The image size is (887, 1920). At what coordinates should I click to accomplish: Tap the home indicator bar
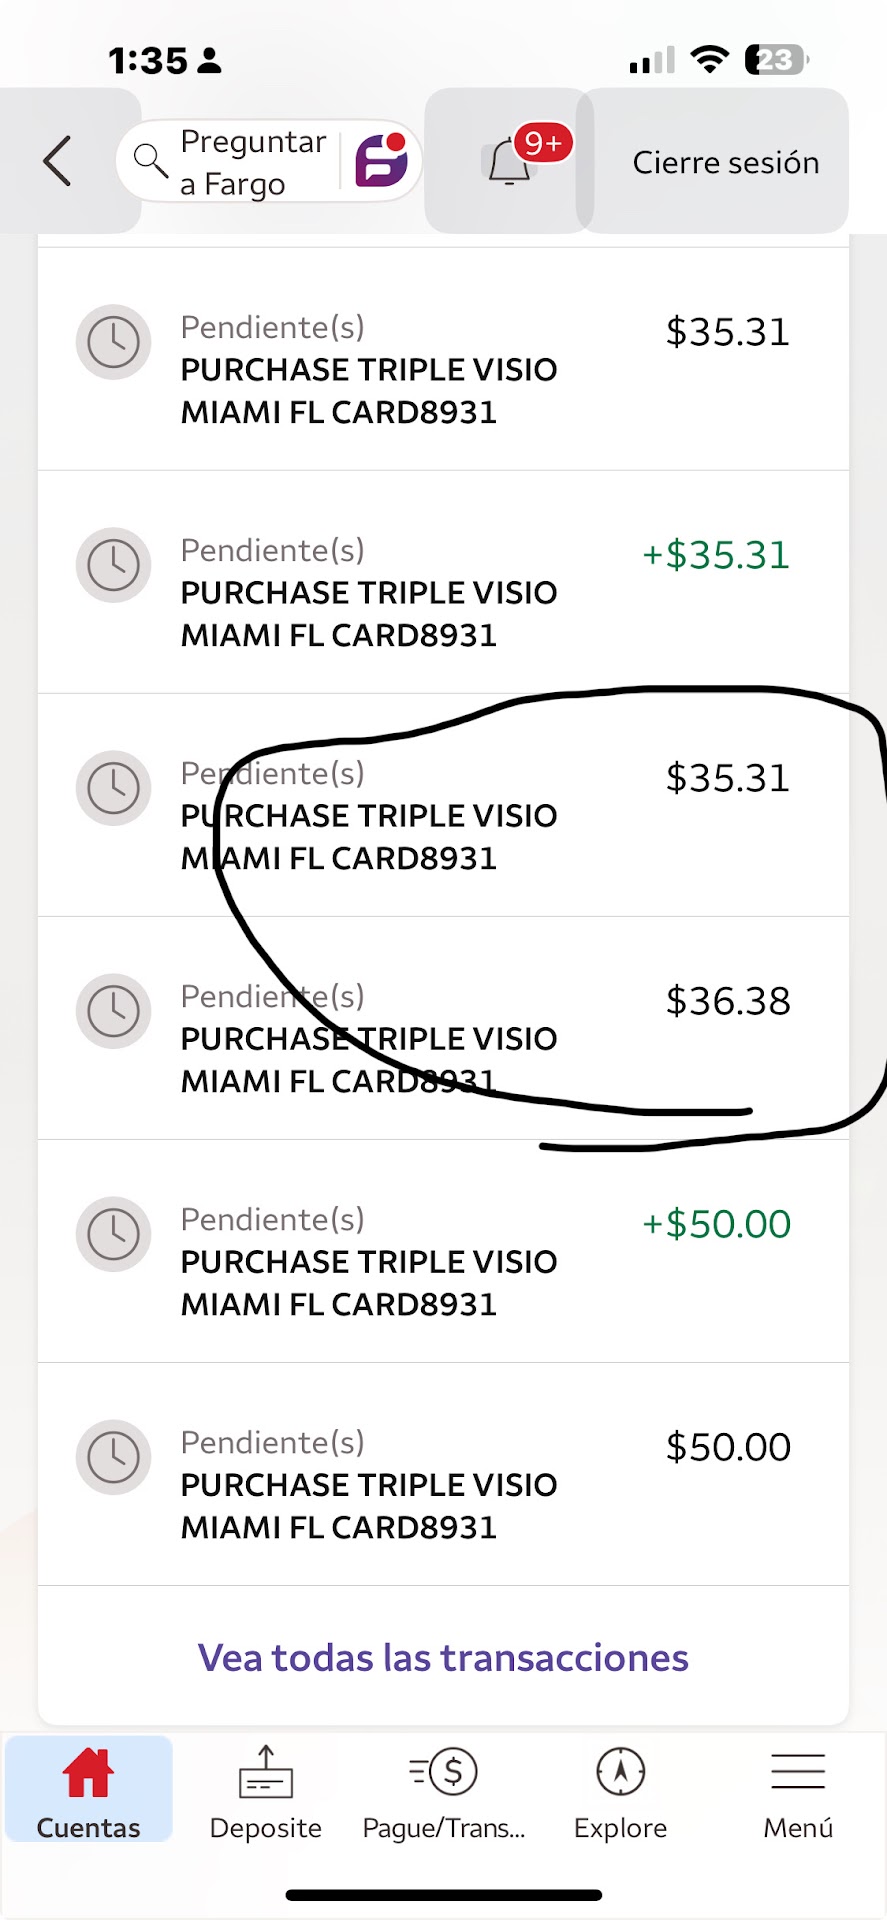(x=443, y=1895)
